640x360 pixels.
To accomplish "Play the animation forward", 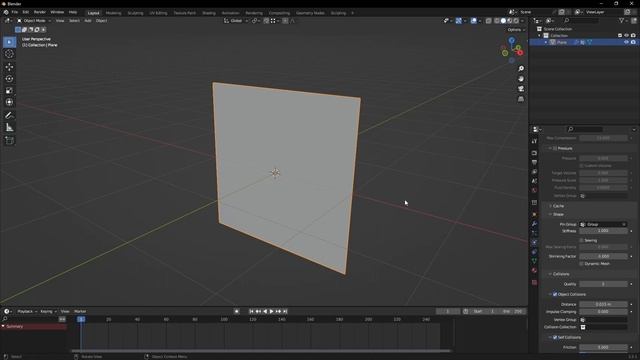I will [272, 311].
